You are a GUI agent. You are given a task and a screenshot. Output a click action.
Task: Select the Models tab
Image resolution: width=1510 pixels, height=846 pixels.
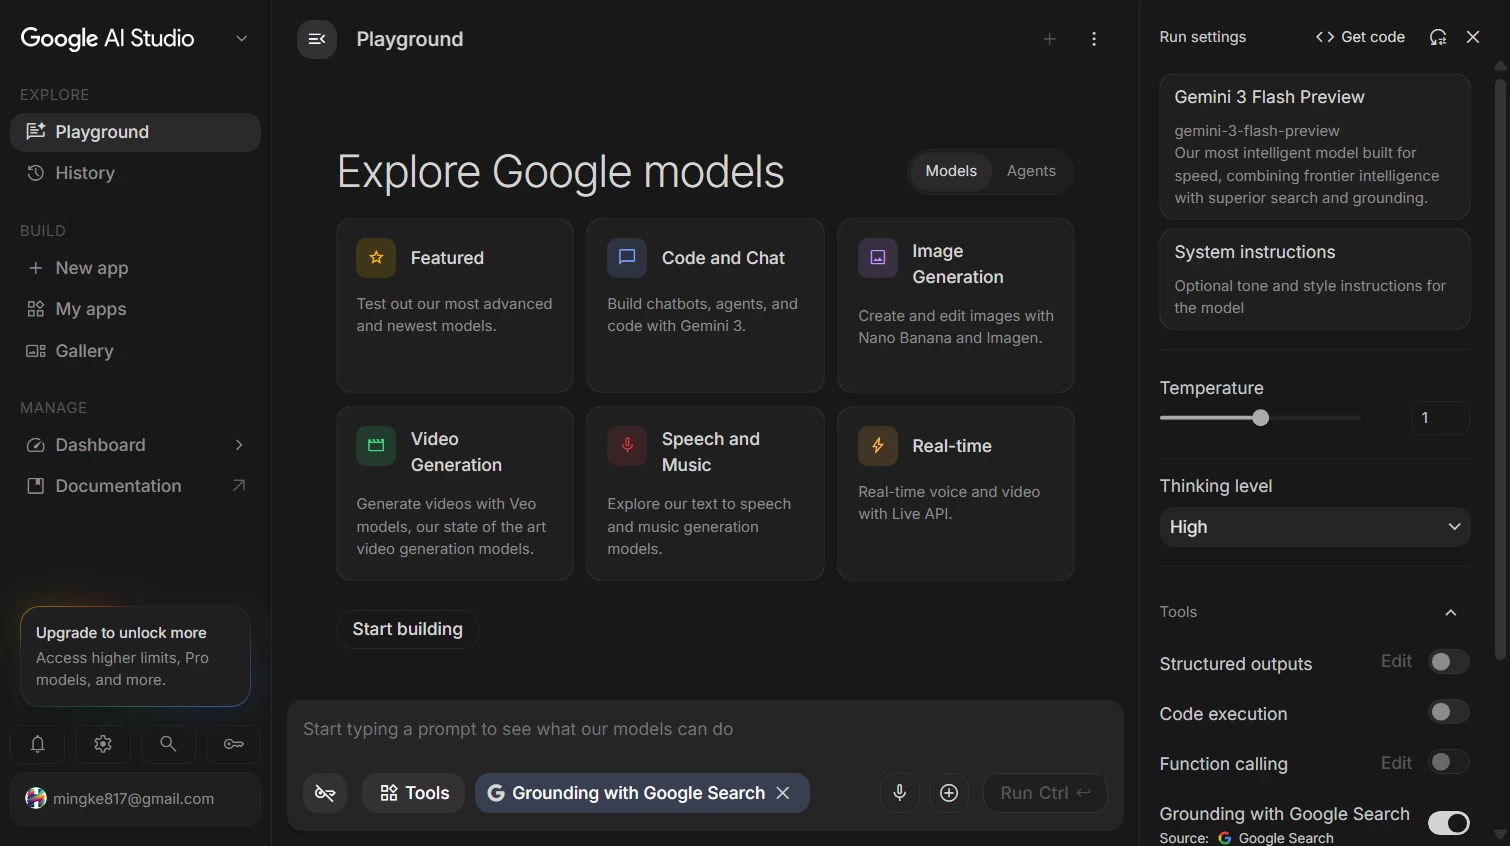951,171
